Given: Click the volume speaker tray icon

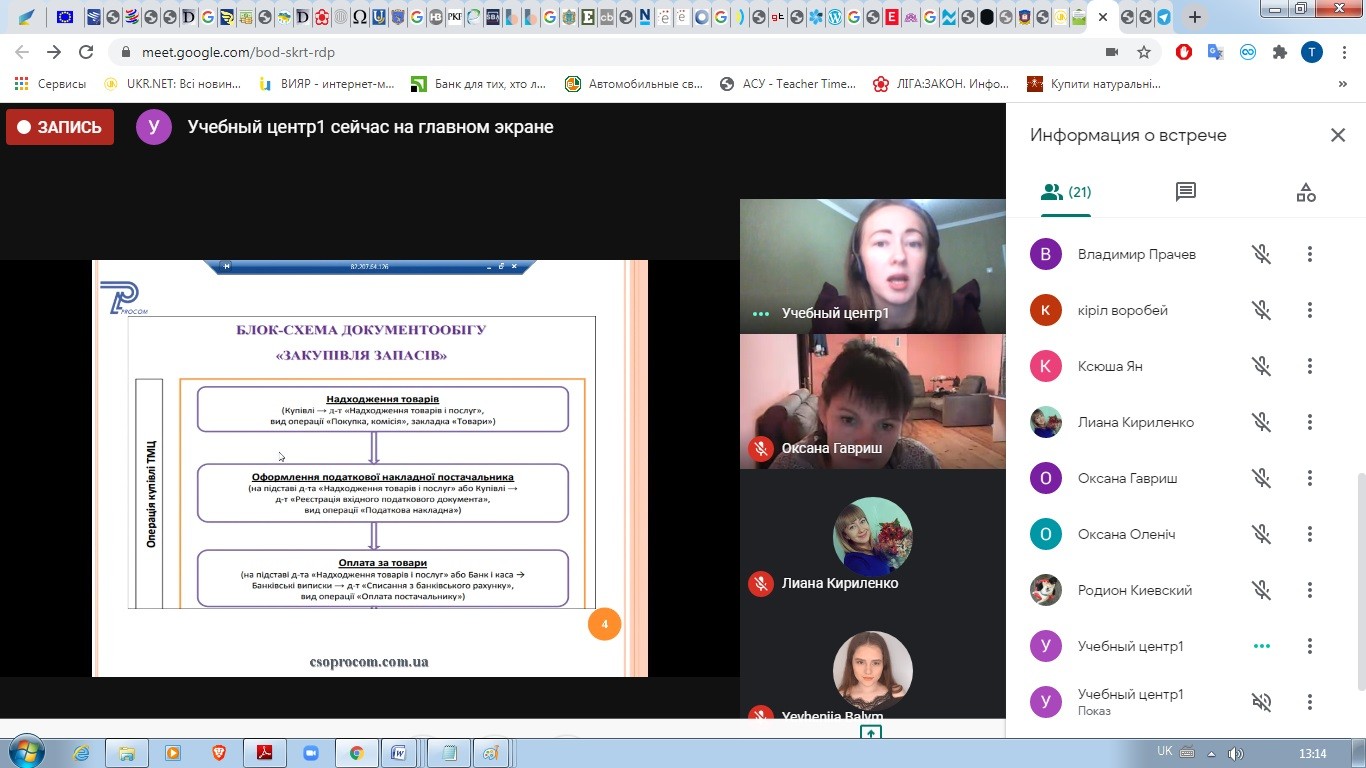Looking at the screenshot, I should coord(1236,753).
